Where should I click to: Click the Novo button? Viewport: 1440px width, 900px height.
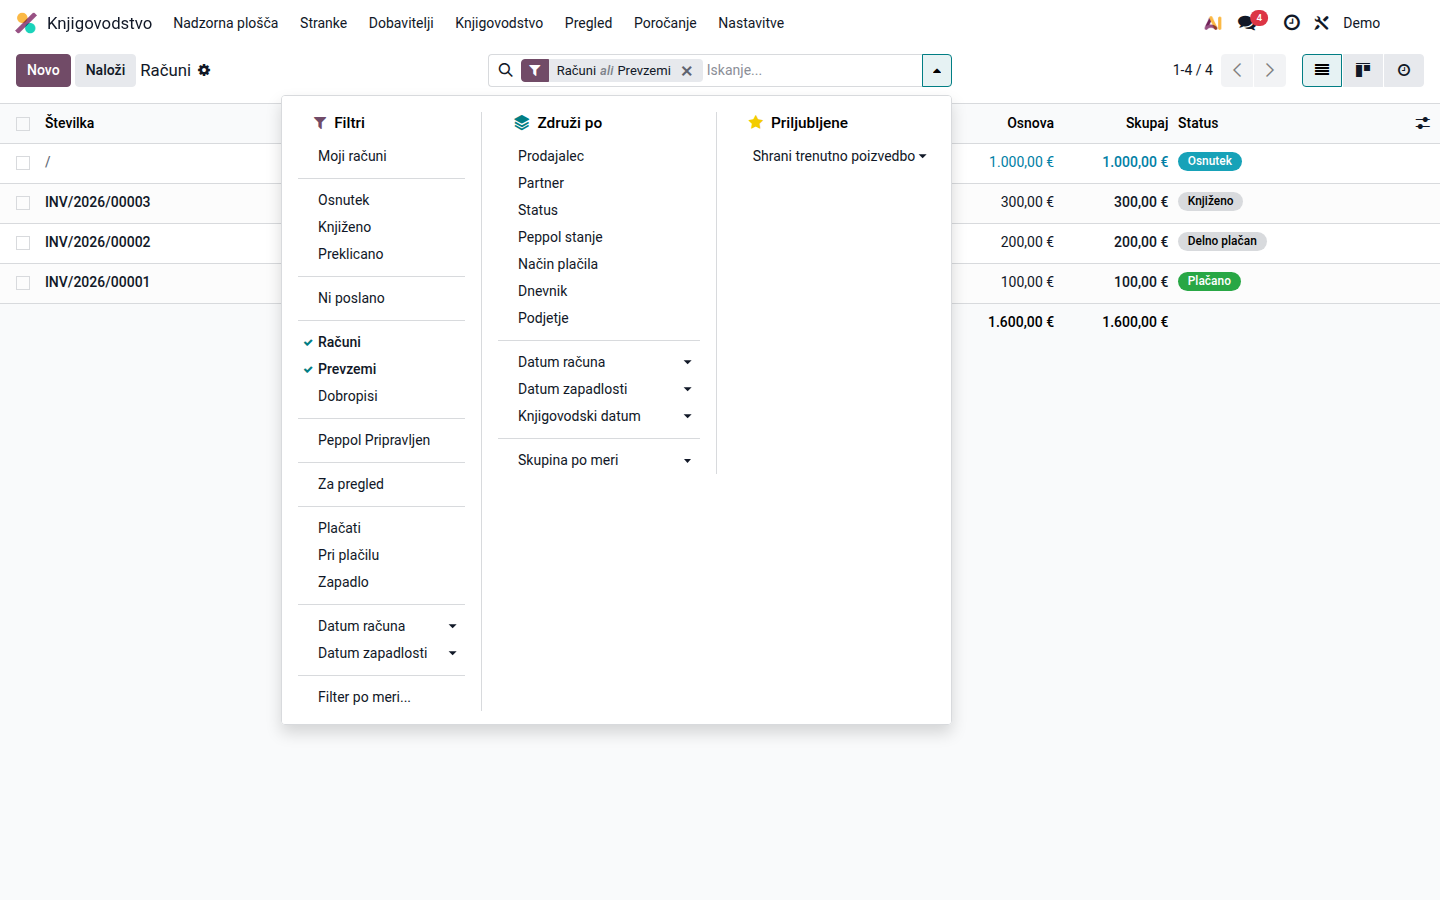[x=43, y=70]
